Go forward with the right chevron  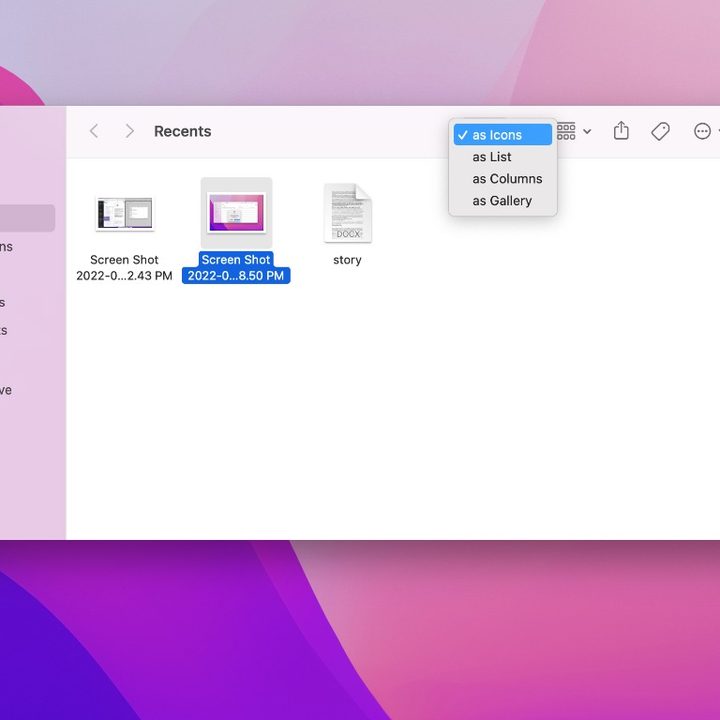point(129,131)
